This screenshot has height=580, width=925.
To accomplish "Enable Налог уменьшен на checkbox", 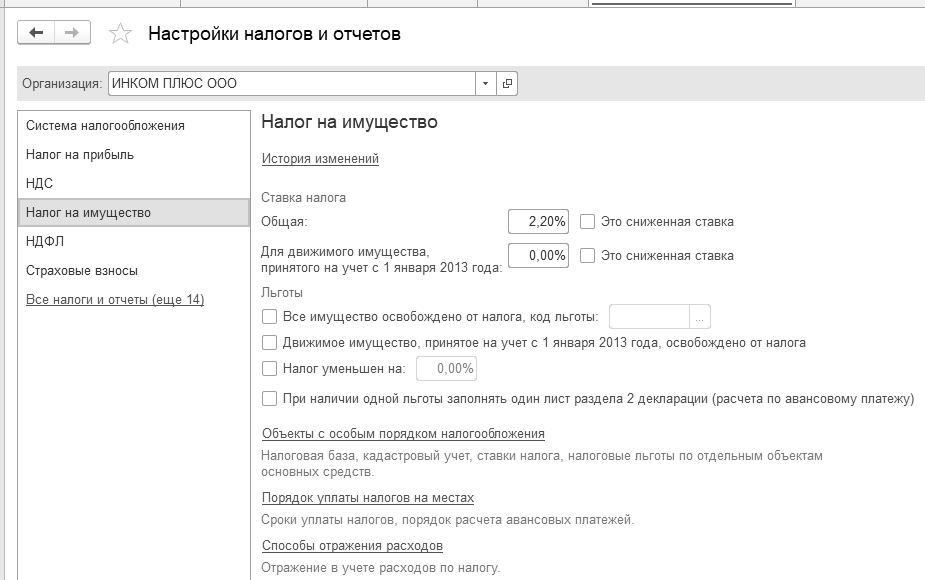I will coord(269,369).
